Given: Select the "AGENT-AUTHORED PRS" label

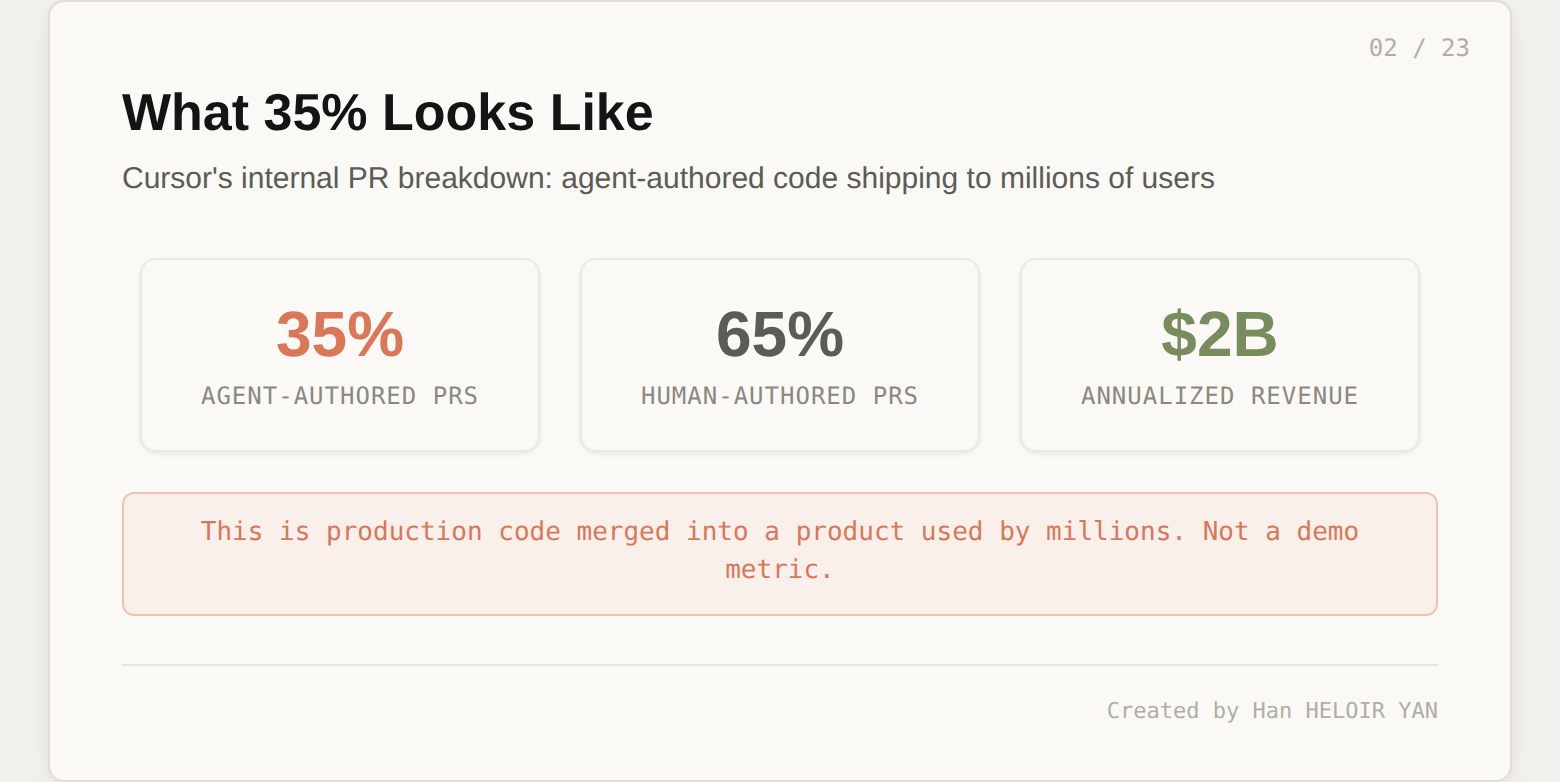Looking at the screenshot, I should (x=340, y=396).
